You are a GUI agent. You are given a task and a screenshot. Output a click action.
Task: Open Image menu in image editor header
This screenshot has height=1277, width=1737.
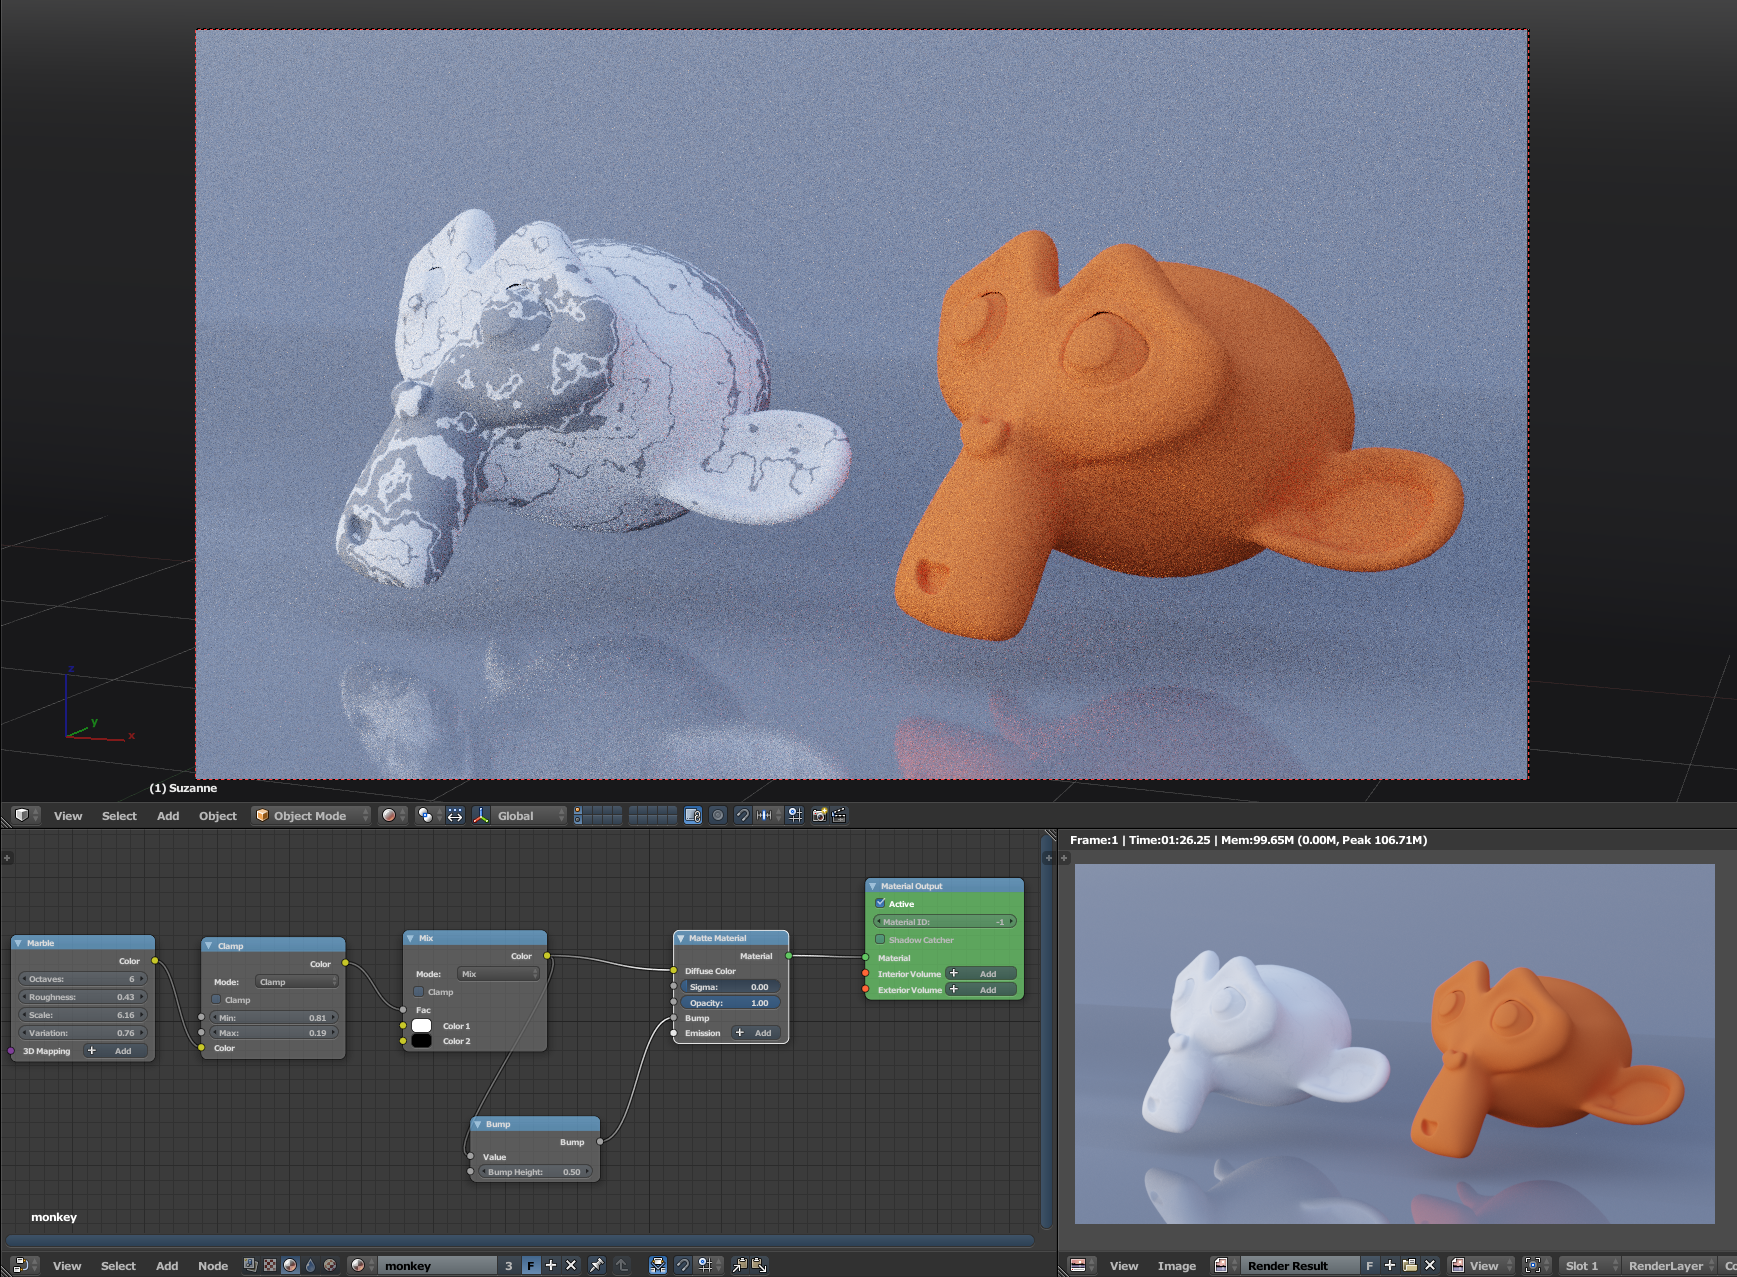coord(1177,1265)
